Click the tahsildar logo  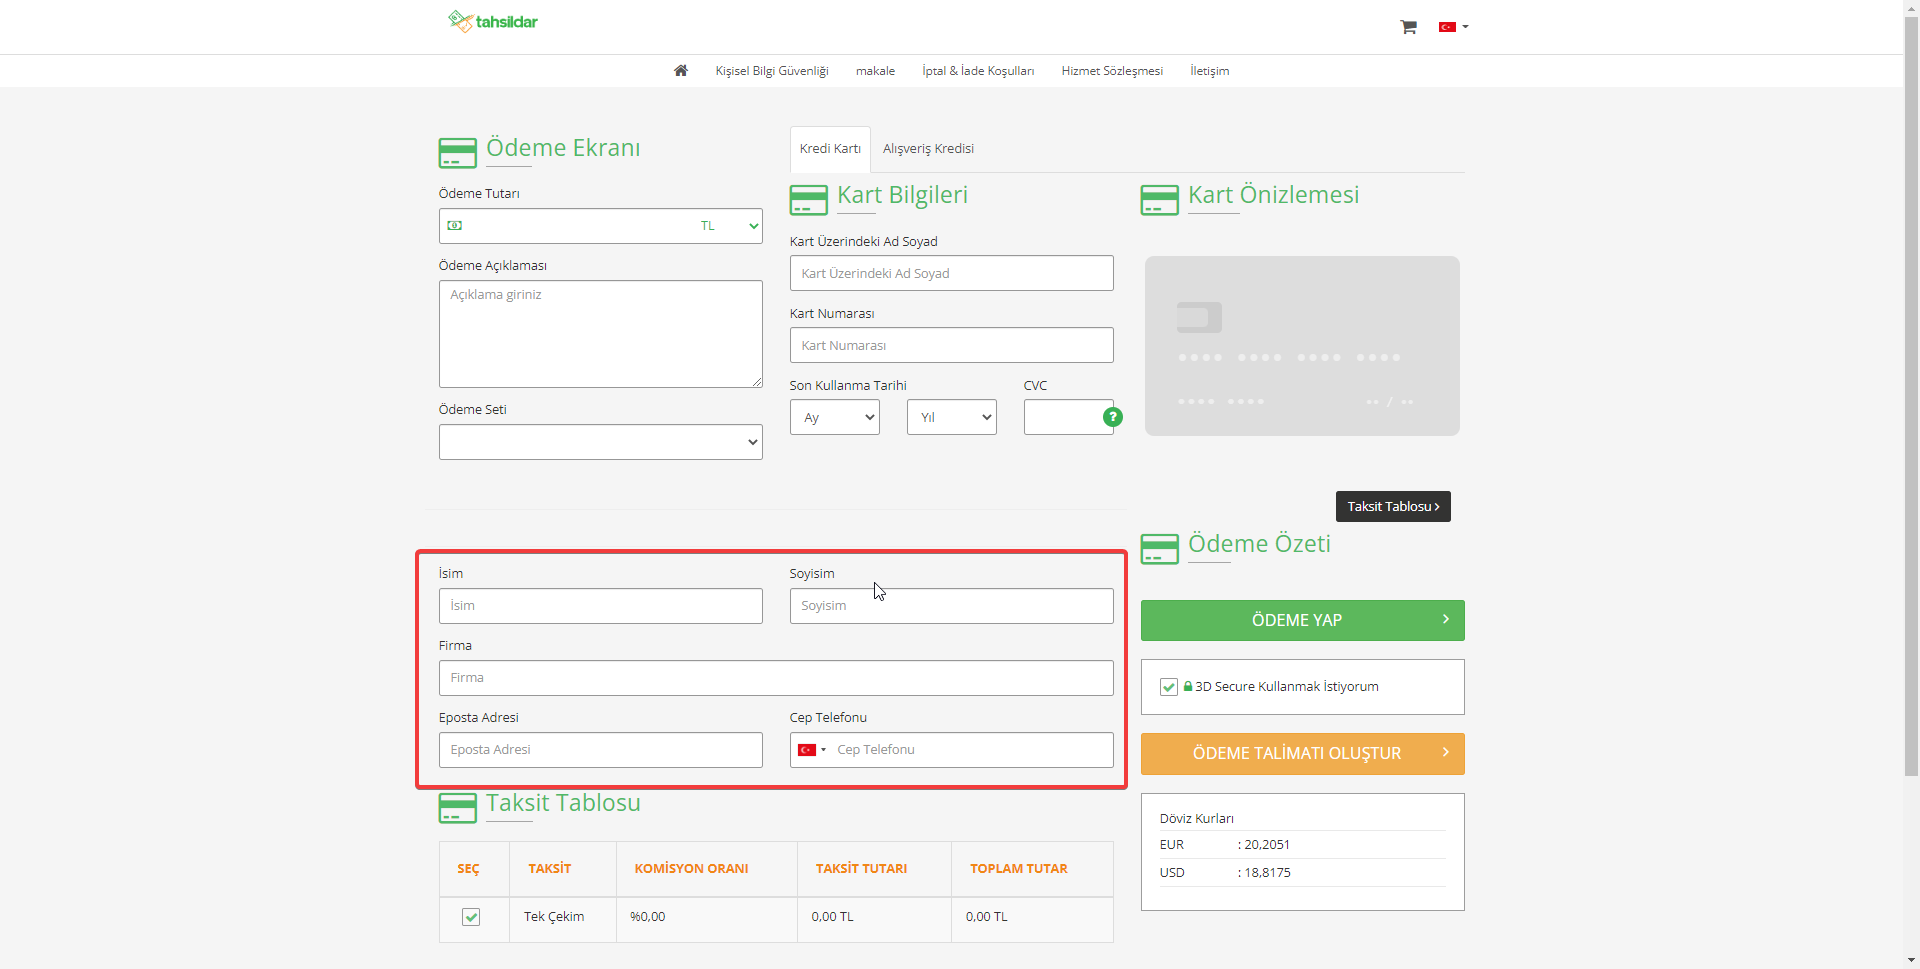coord(493,21)
